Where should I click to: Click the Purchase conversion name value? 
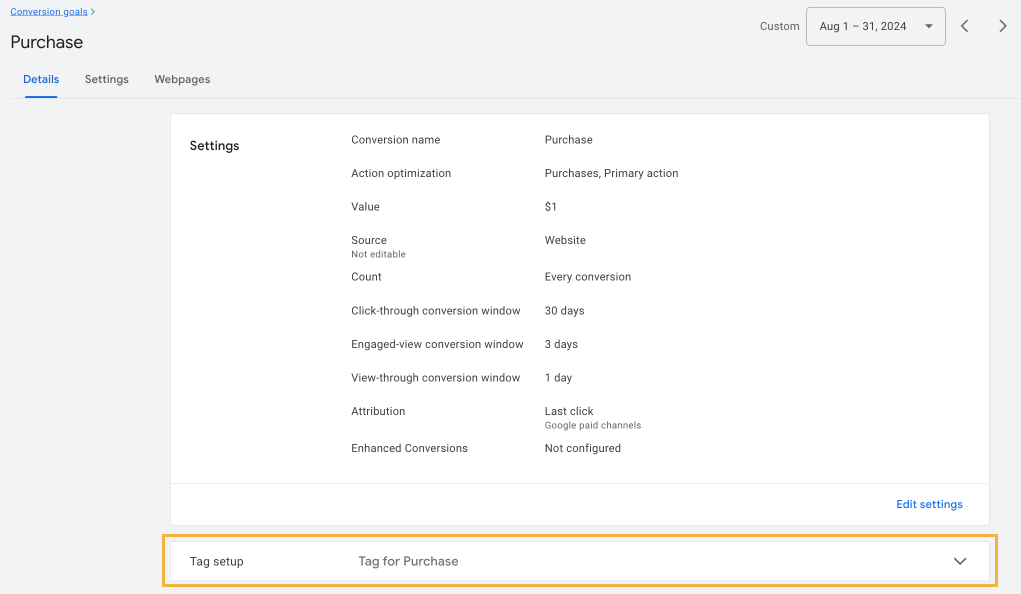568,140
